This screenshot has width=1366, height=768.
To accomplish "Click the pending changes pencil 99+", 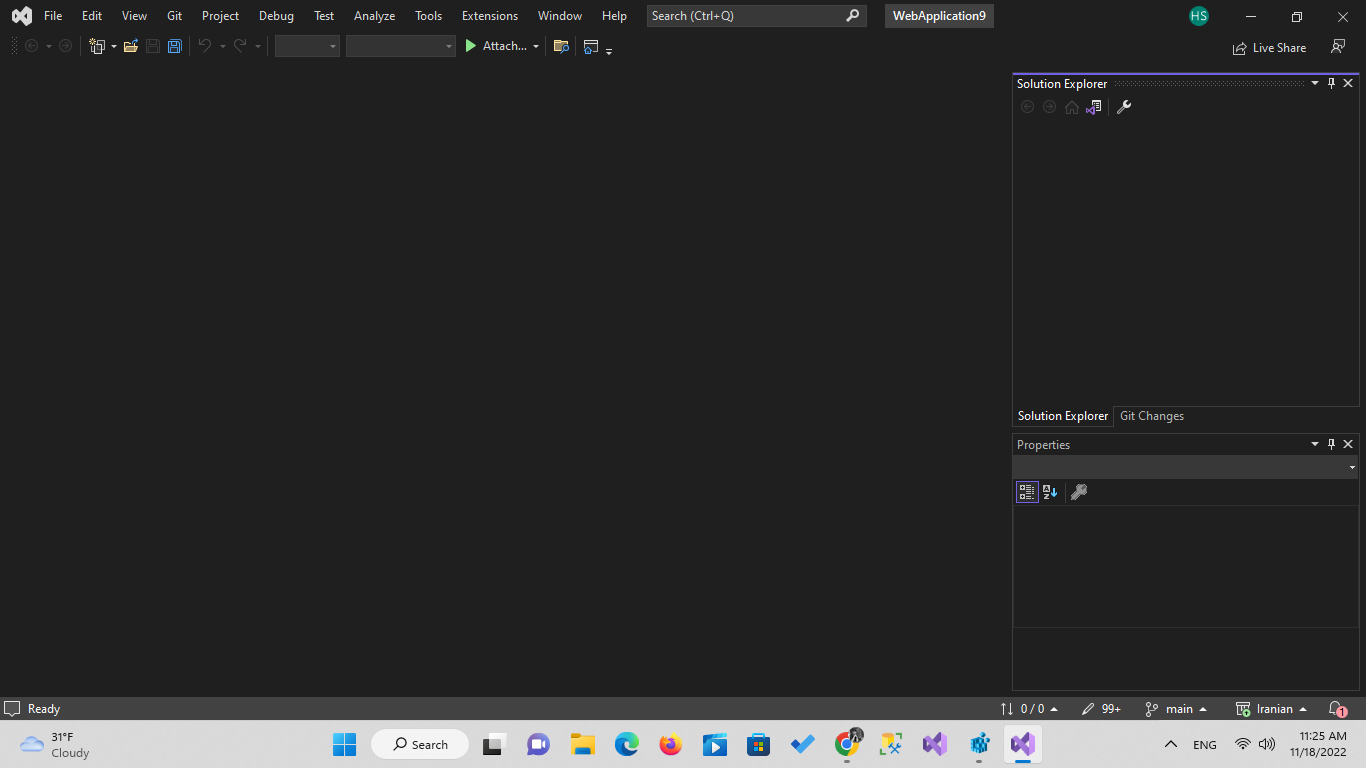I will coord(1101,708).
